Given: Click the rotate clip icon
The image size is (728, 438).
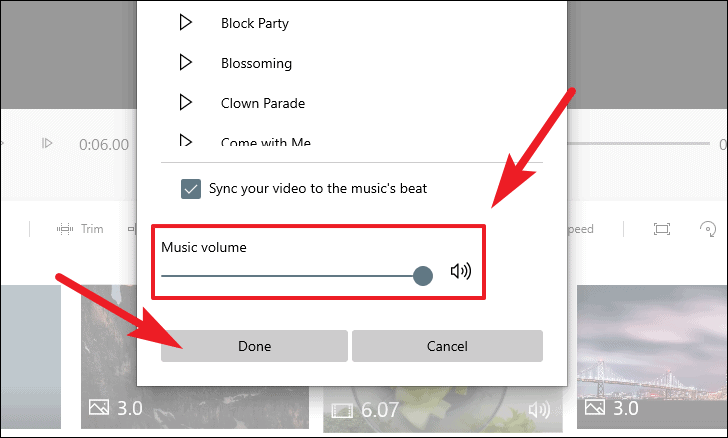Looking at the screenshot, I should pyautogui.click(x=708, y=229).
